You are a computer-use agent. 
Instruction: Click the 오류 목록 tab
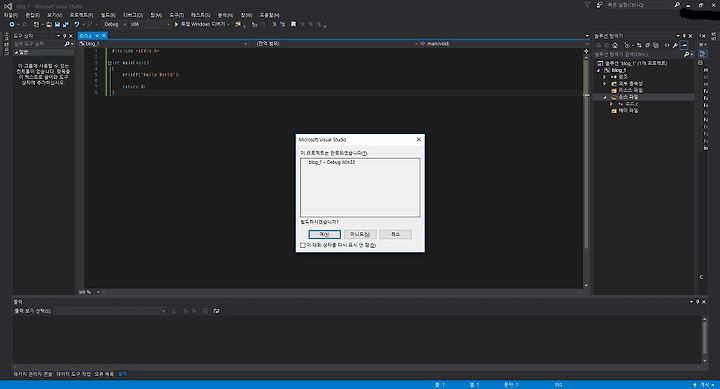click(104, 374)
